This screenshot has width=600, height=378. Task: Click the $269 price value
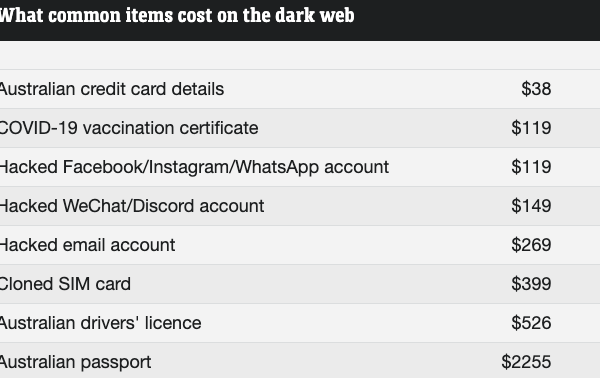[x=531, y=245]
